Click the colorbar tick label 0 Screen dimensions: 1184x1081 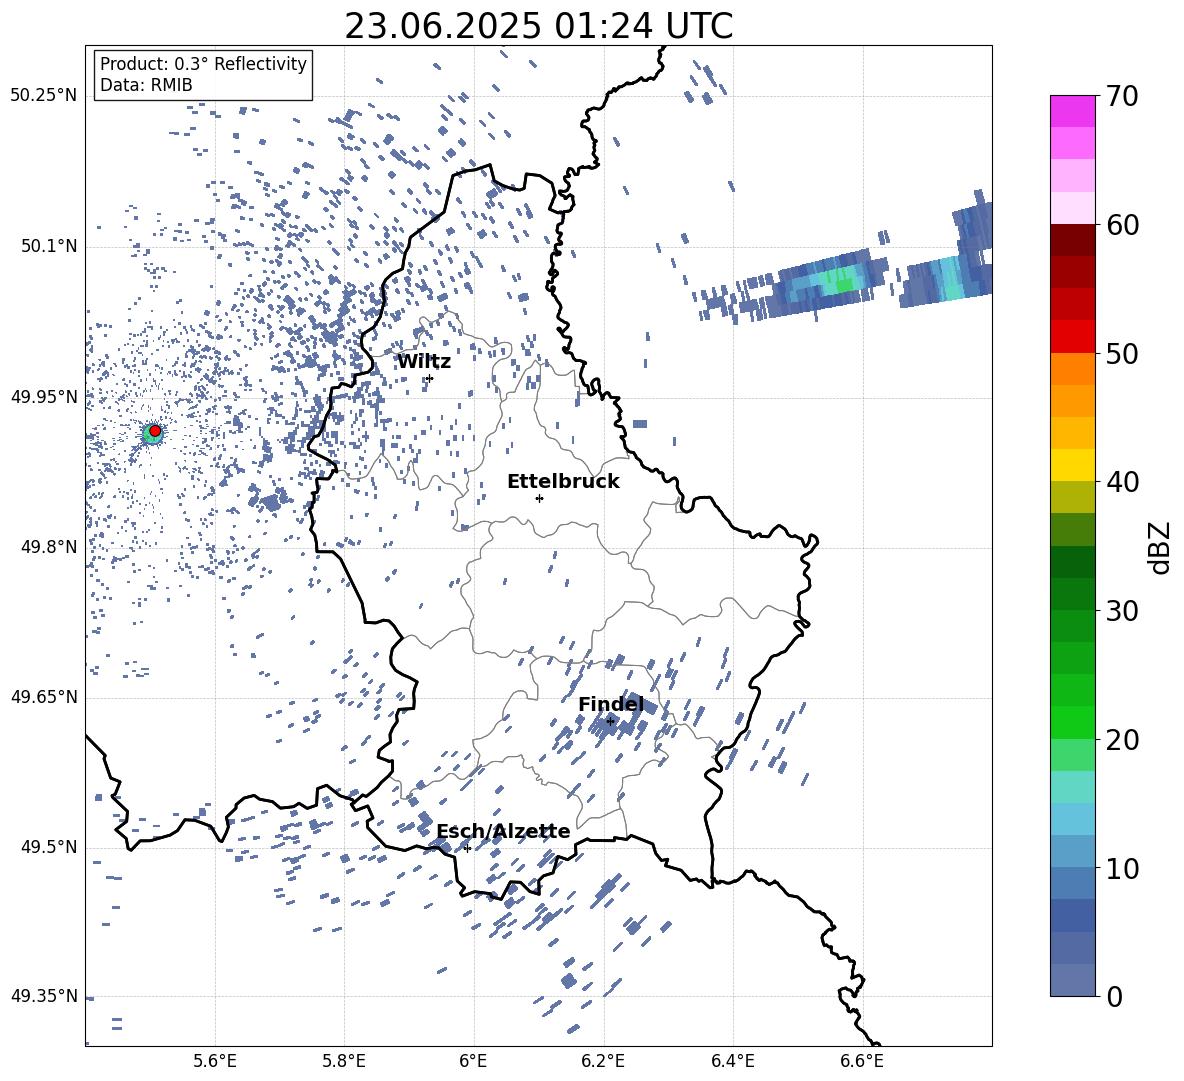pyautogui.click(x=1115, y=996)
